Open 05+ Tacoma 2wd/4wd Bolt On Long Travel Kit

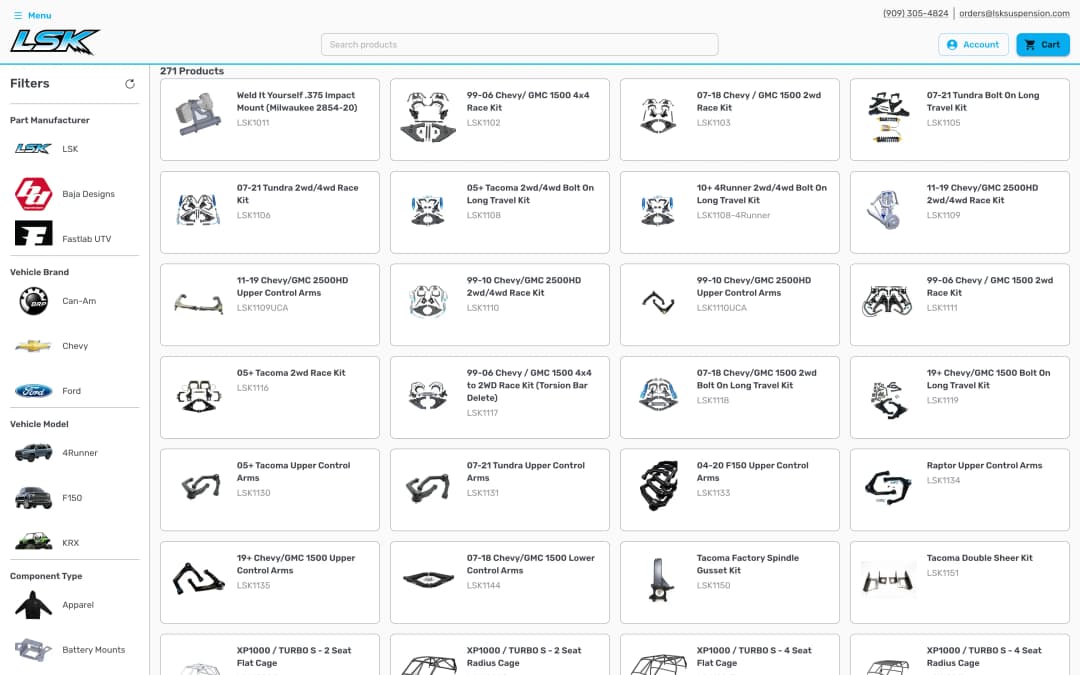coord(499,212)
